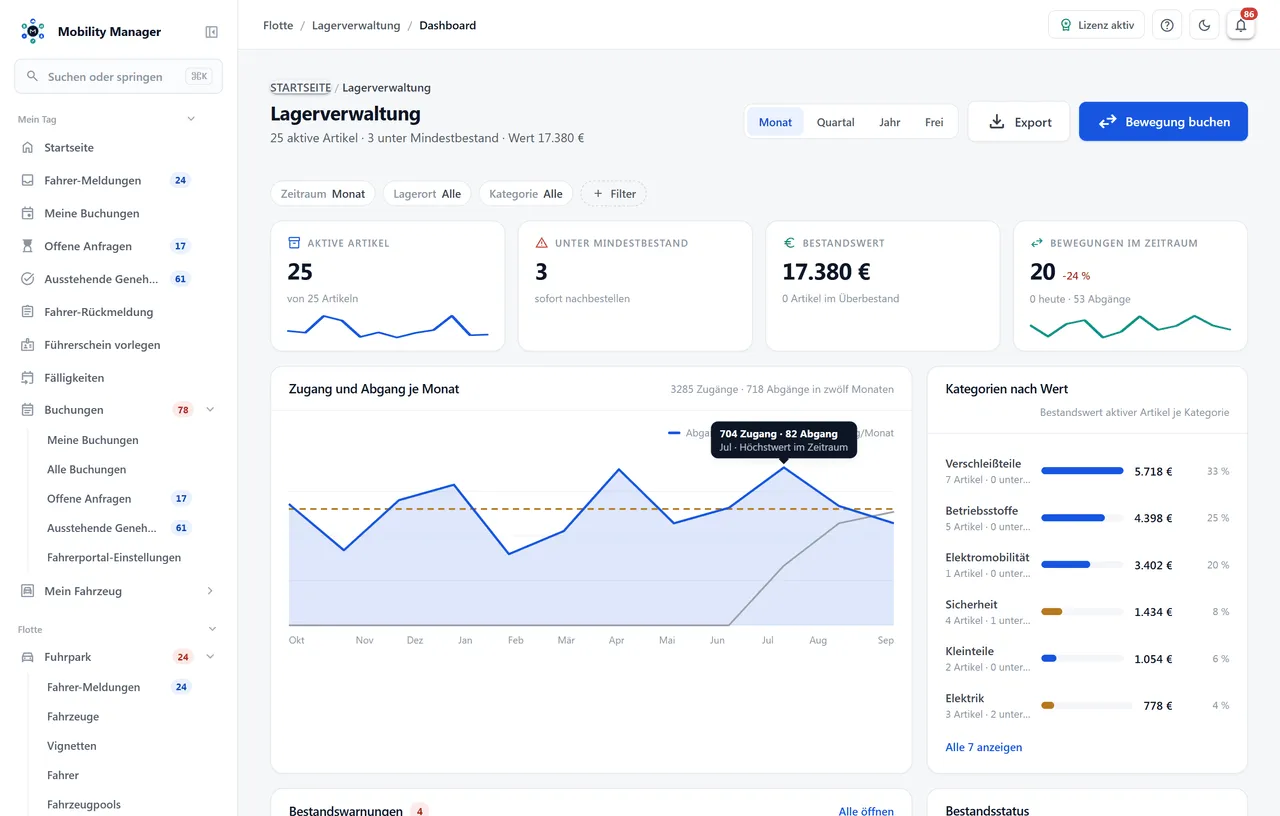Open Fahrerportal-Einstellungen menu item
This screenshot has width=1280, height=816.
(x=114, y=557)
